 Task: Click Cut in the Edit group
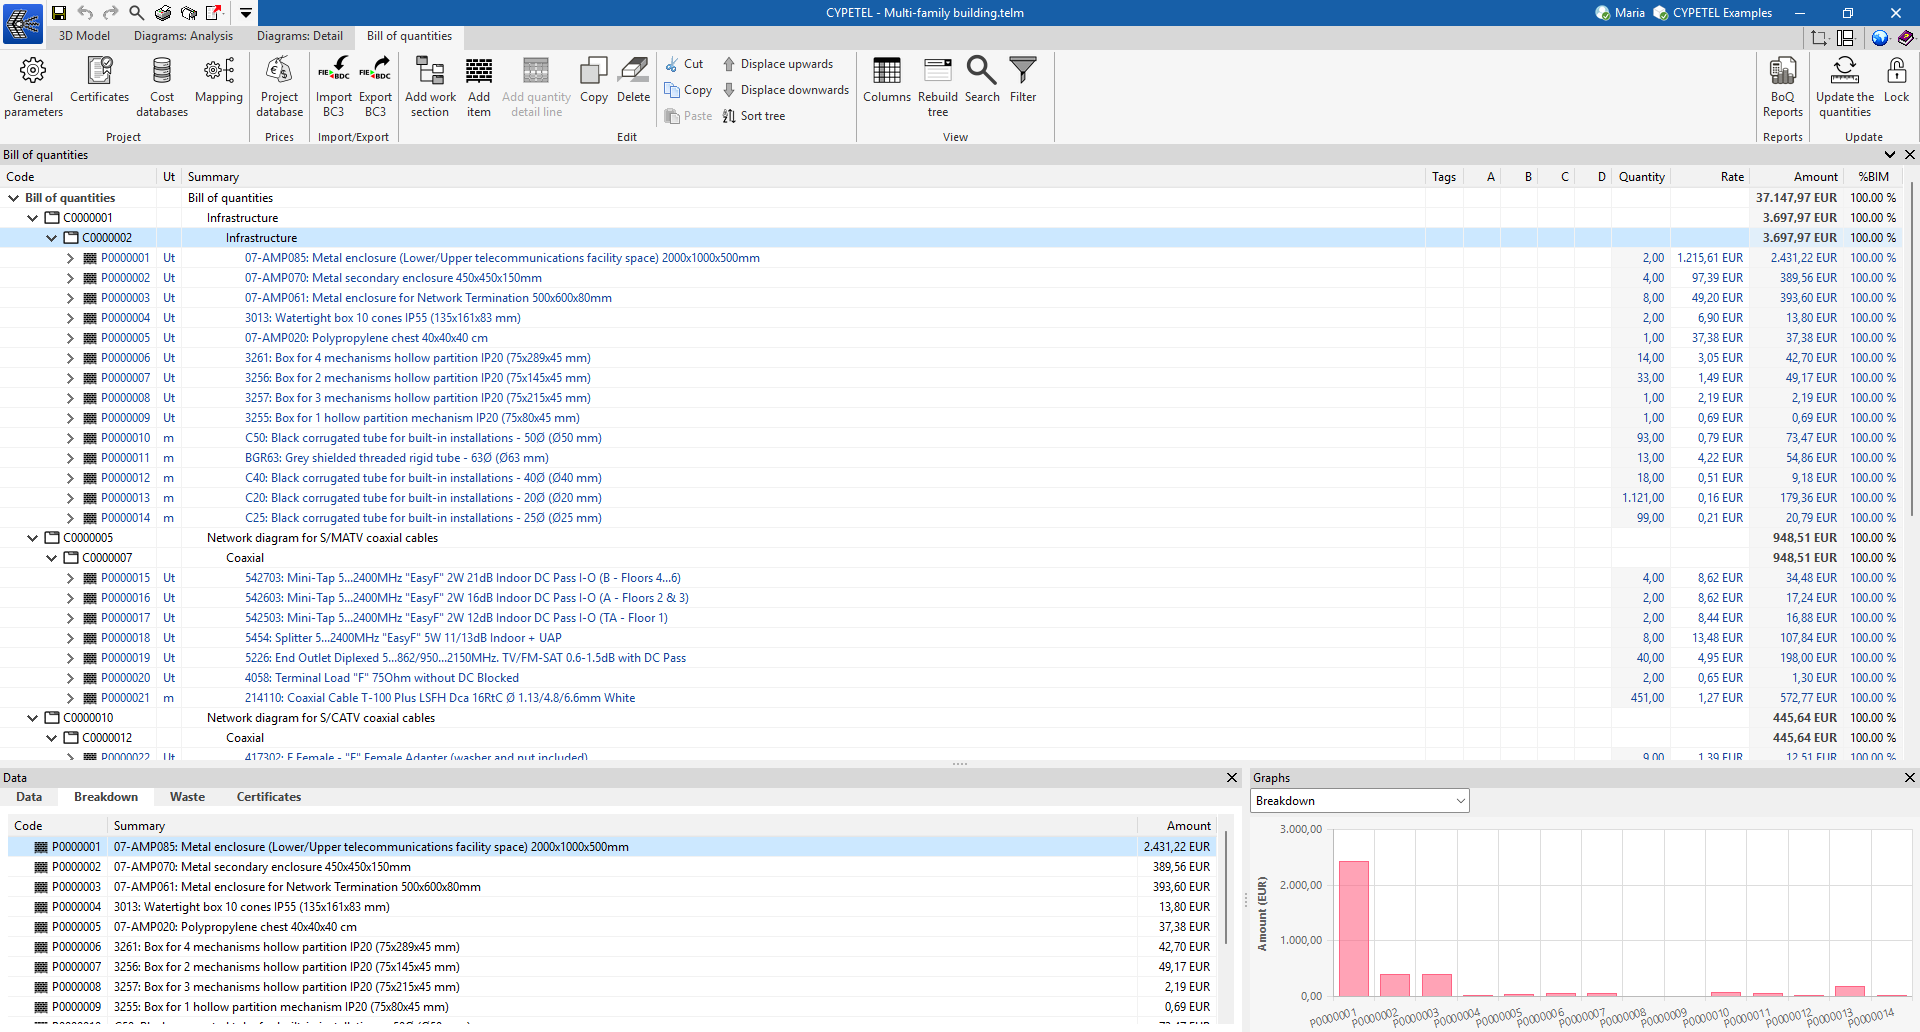(x=684, y=64)
